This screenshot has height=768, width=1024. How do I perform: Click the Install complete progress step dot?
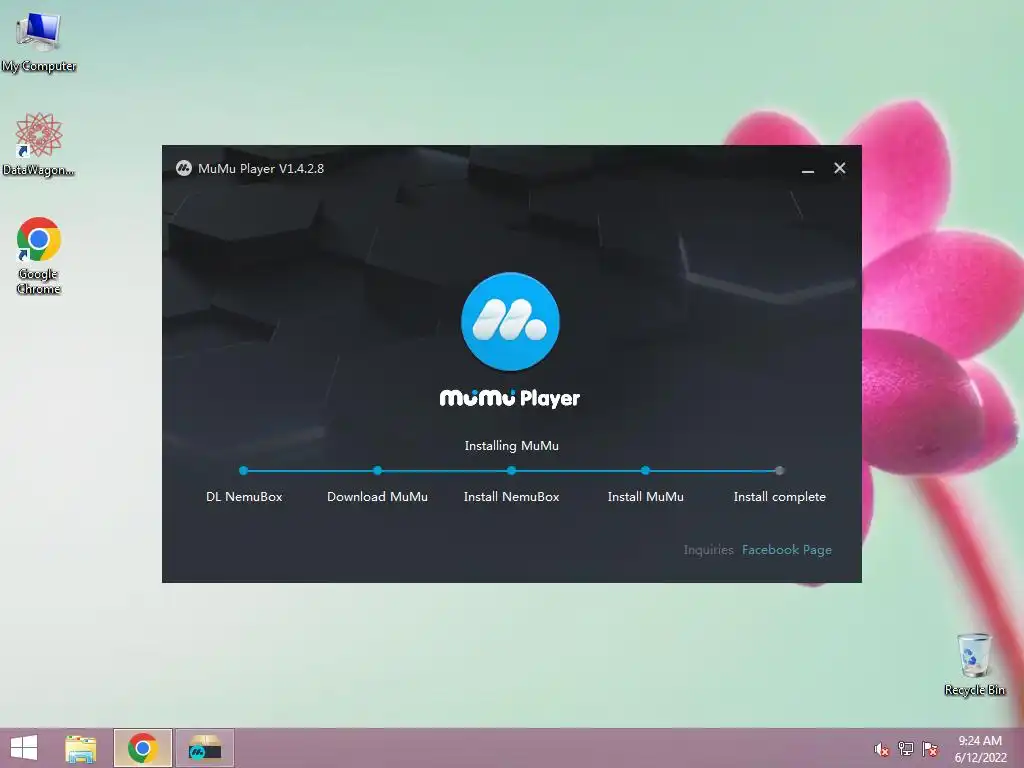(x=779, y=470)
